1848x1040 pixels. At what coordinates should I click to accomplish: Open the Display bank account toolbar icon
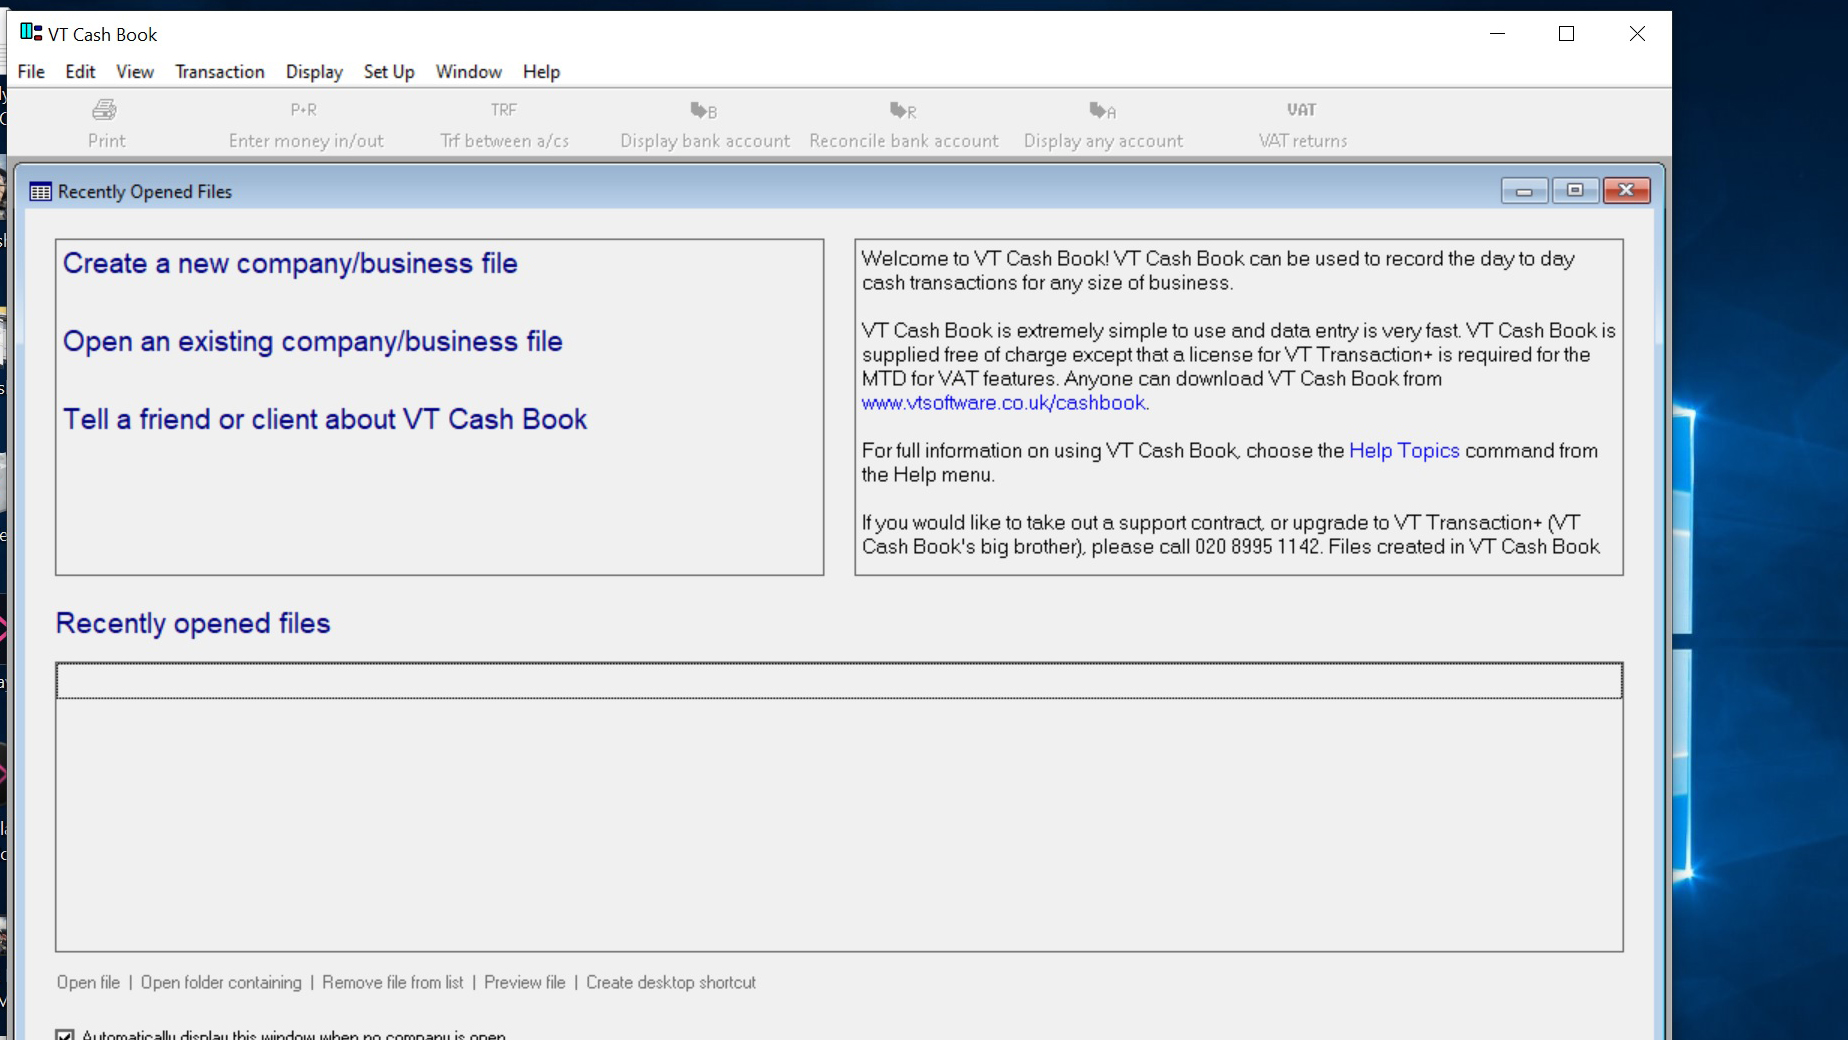703,110
